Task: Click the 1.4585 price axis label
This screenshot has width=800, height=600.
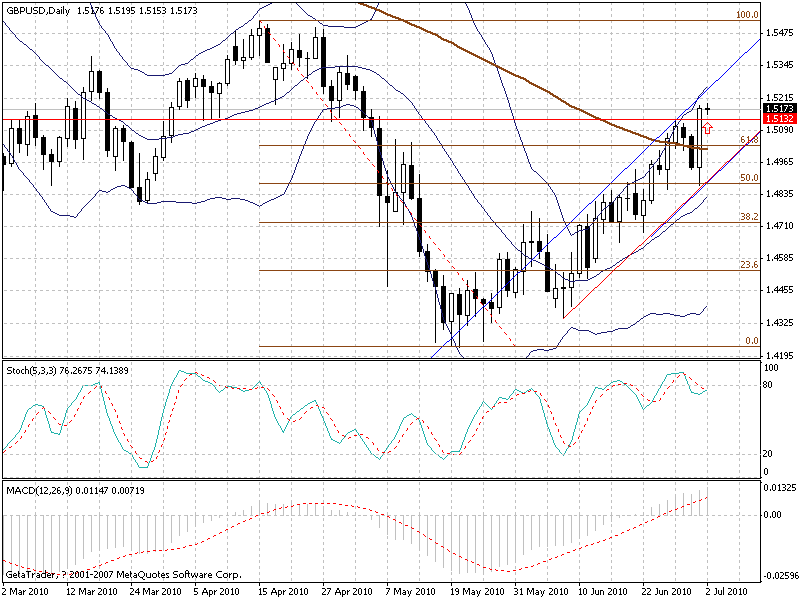Action: (x=780, y=258)
